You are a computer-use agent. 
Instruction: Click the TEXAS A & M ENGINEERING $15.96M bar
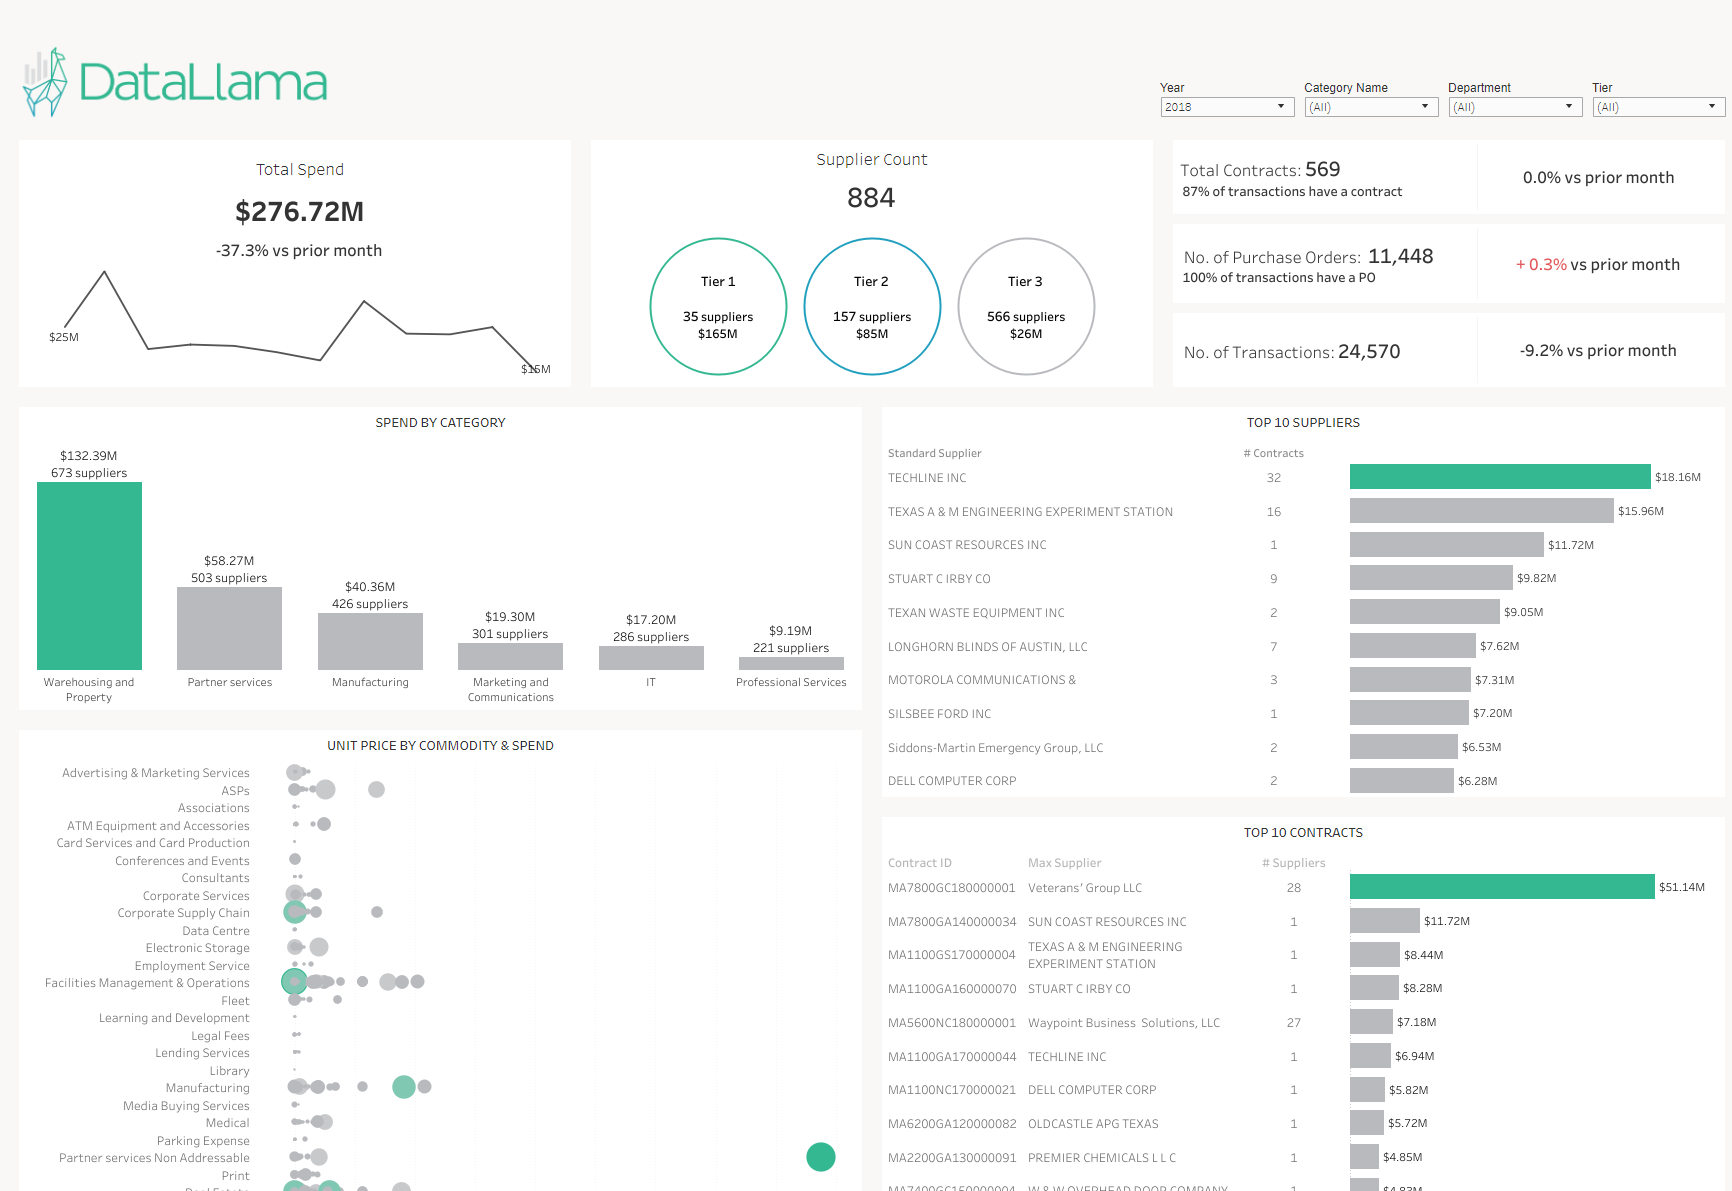coord(1482,511)
